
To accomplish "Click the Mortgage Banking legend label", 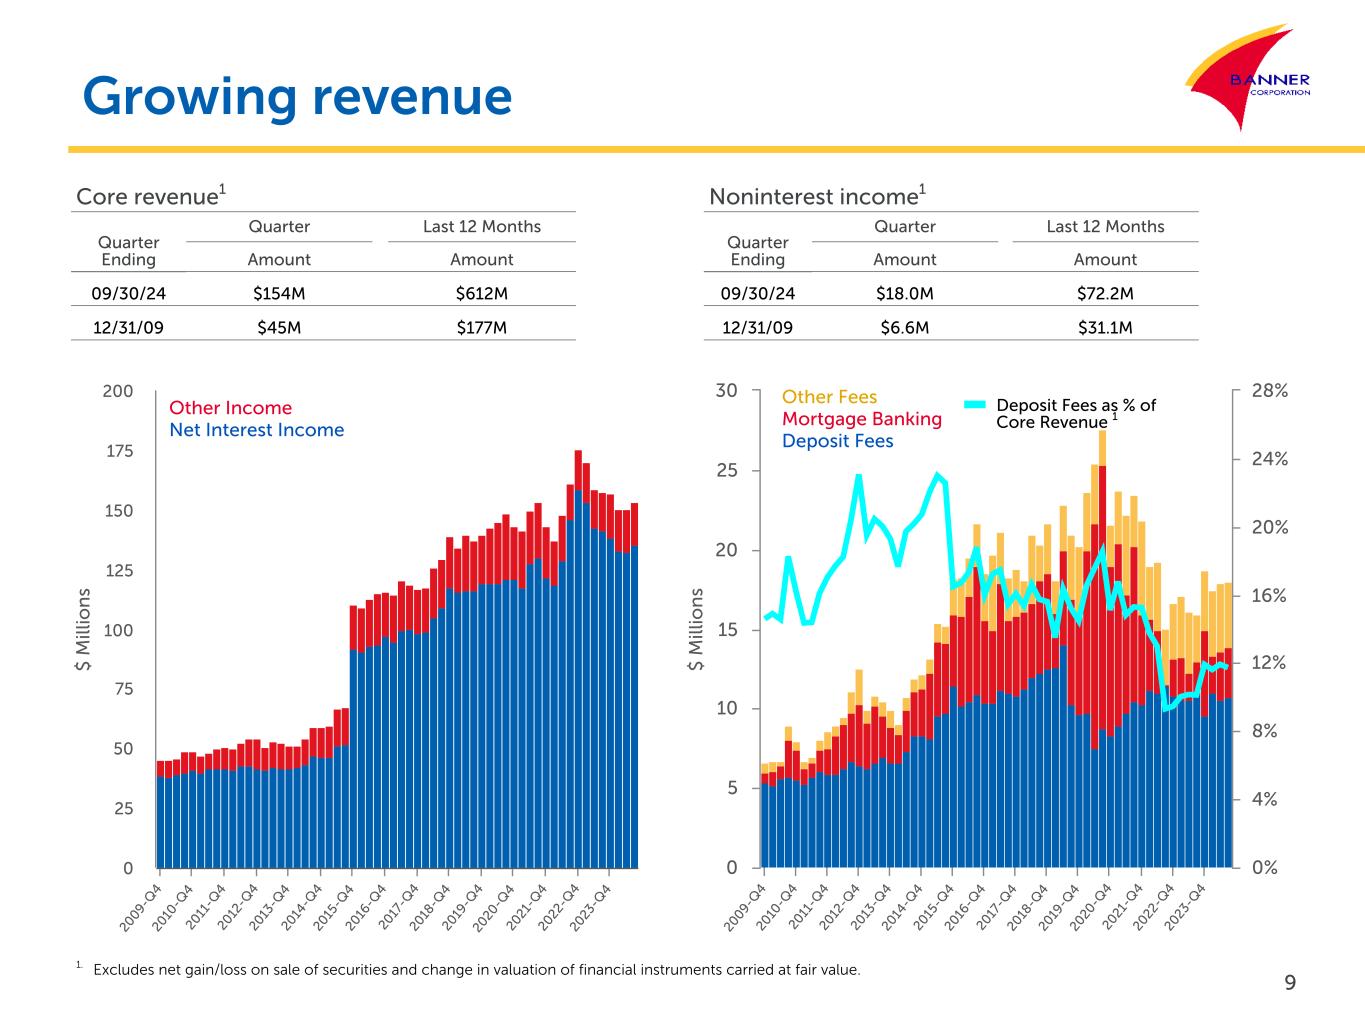I will click(x=861, y=419).
